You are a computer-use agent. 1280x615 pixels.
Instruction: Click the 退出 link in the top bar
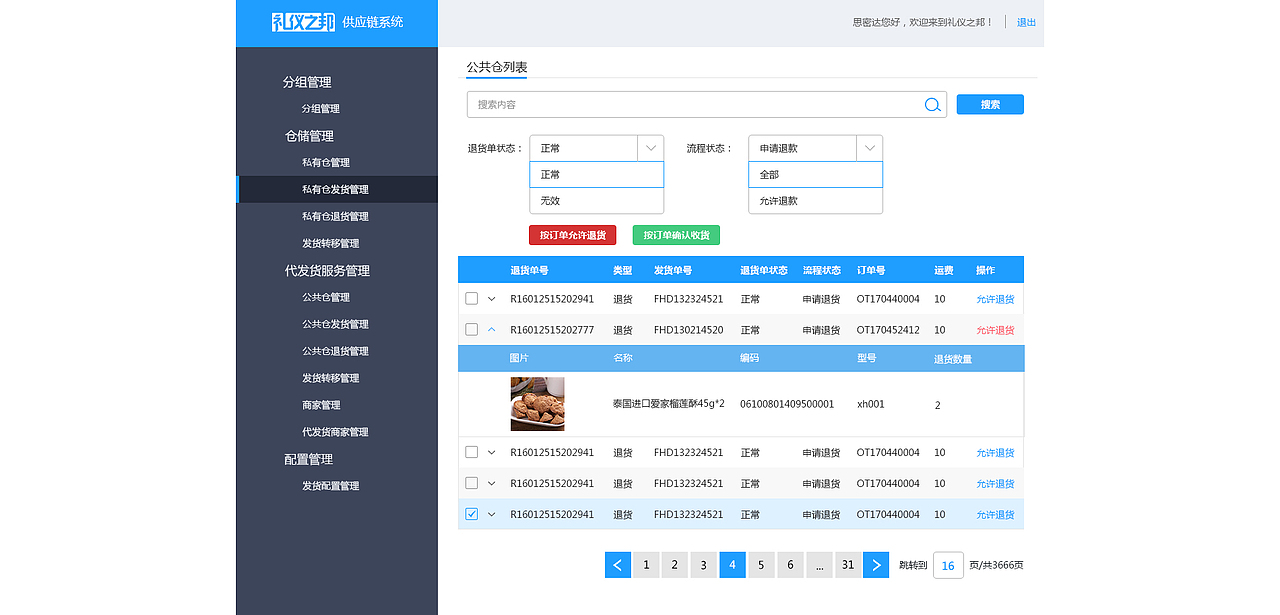(x=1026, y=22)
